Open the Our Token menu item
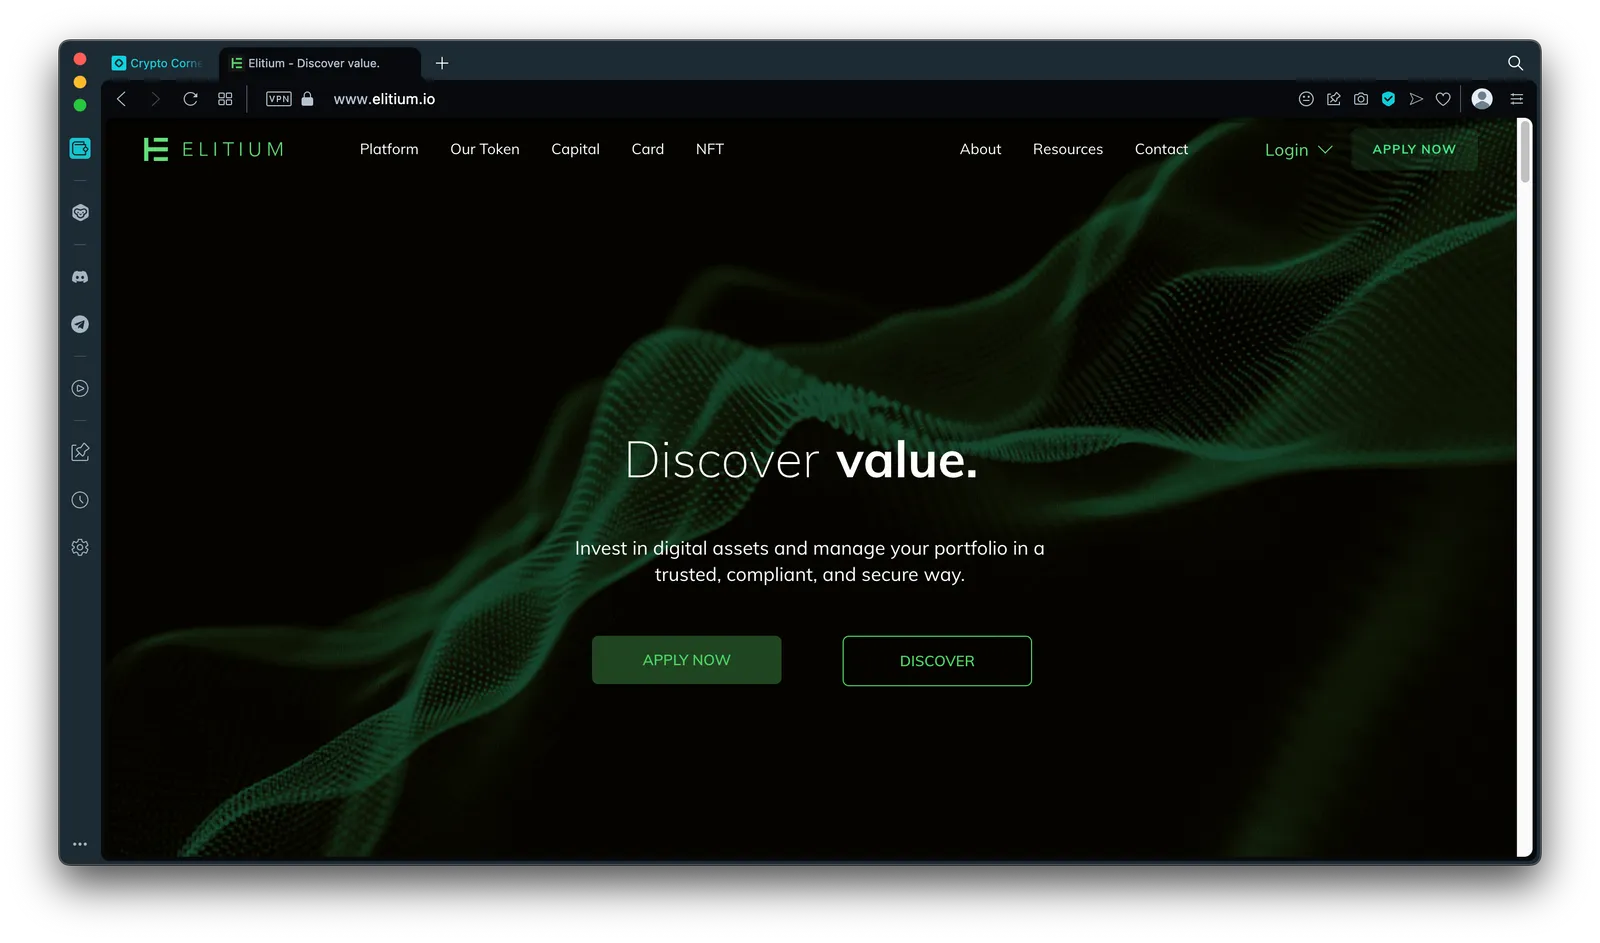1600x943 pixels. [485, 149]
